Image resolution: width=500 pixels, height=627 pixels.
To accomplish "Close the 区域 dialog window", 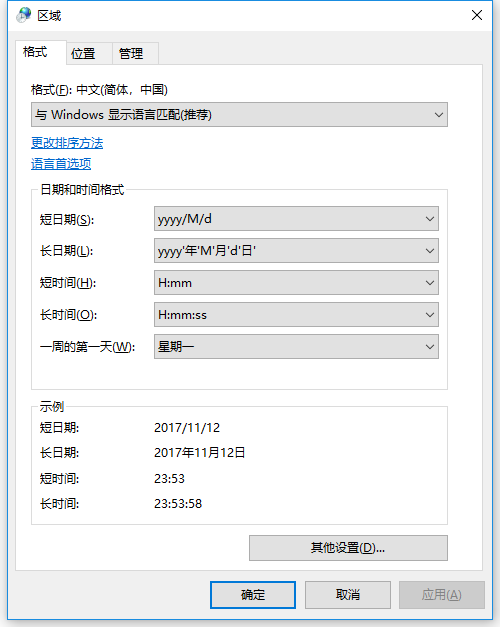I will [x=476, y=15].
